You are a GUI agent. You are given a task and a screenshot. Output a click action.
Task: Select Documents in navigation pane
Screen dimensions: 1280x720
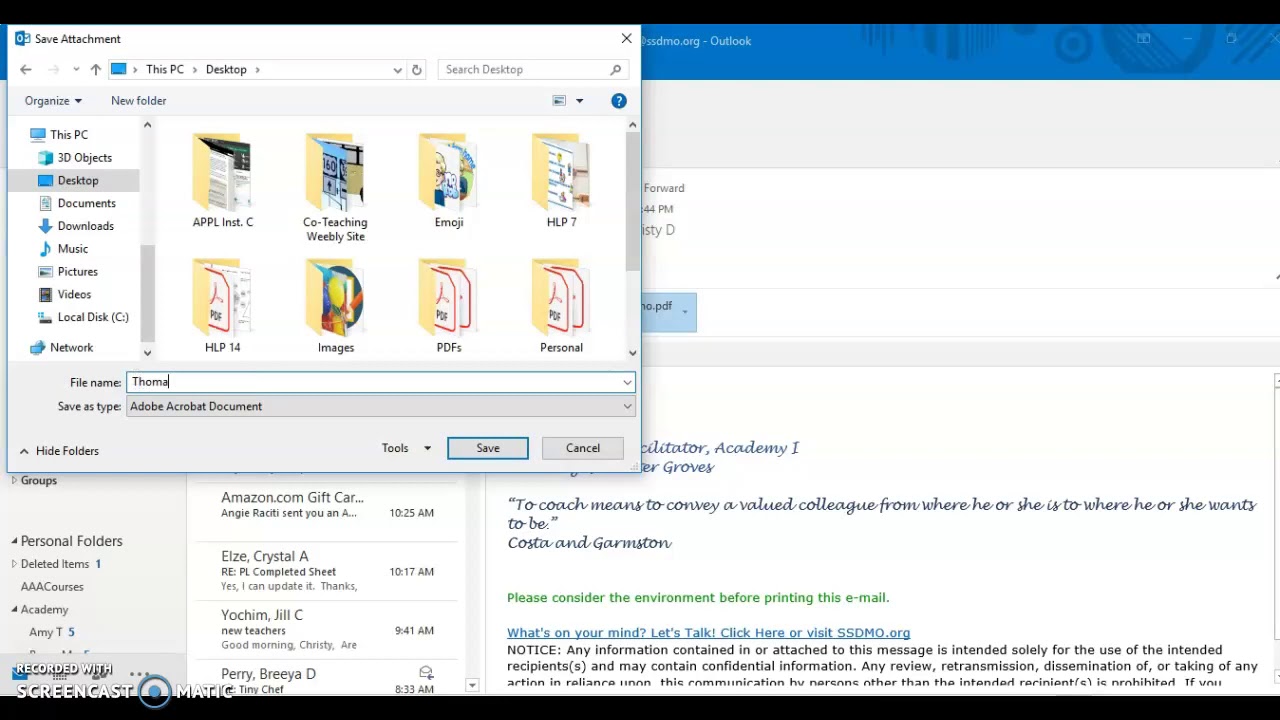pos(86,203)
